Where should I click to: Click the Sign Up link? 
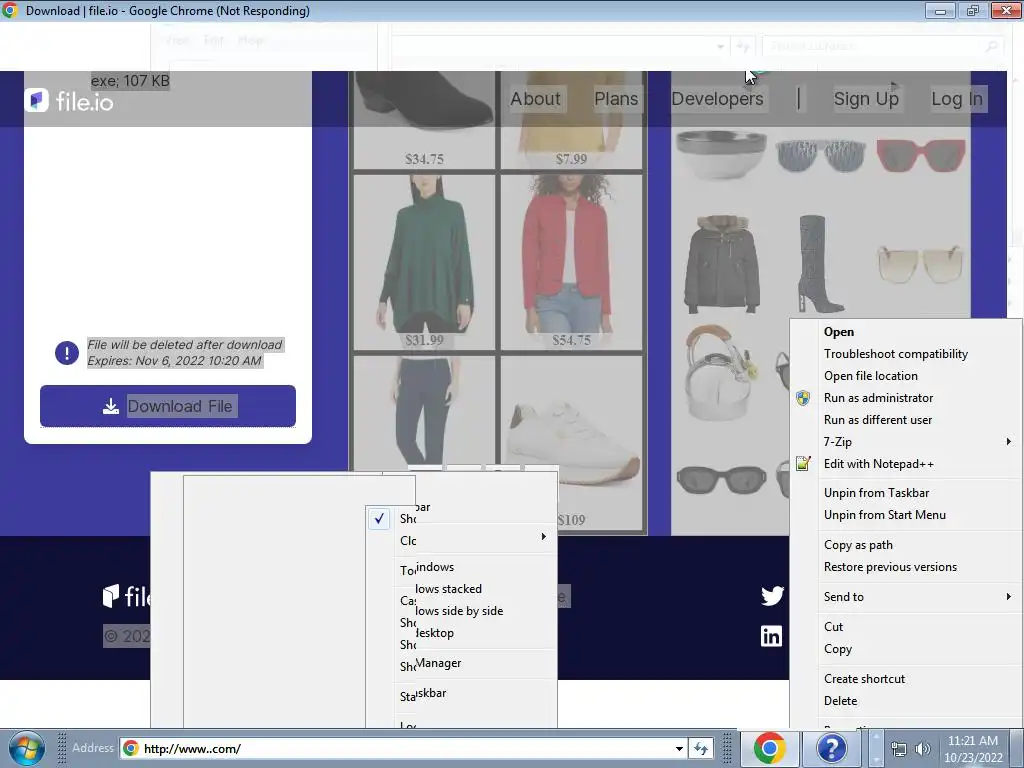pyautogui.click(x=866, y=99)
